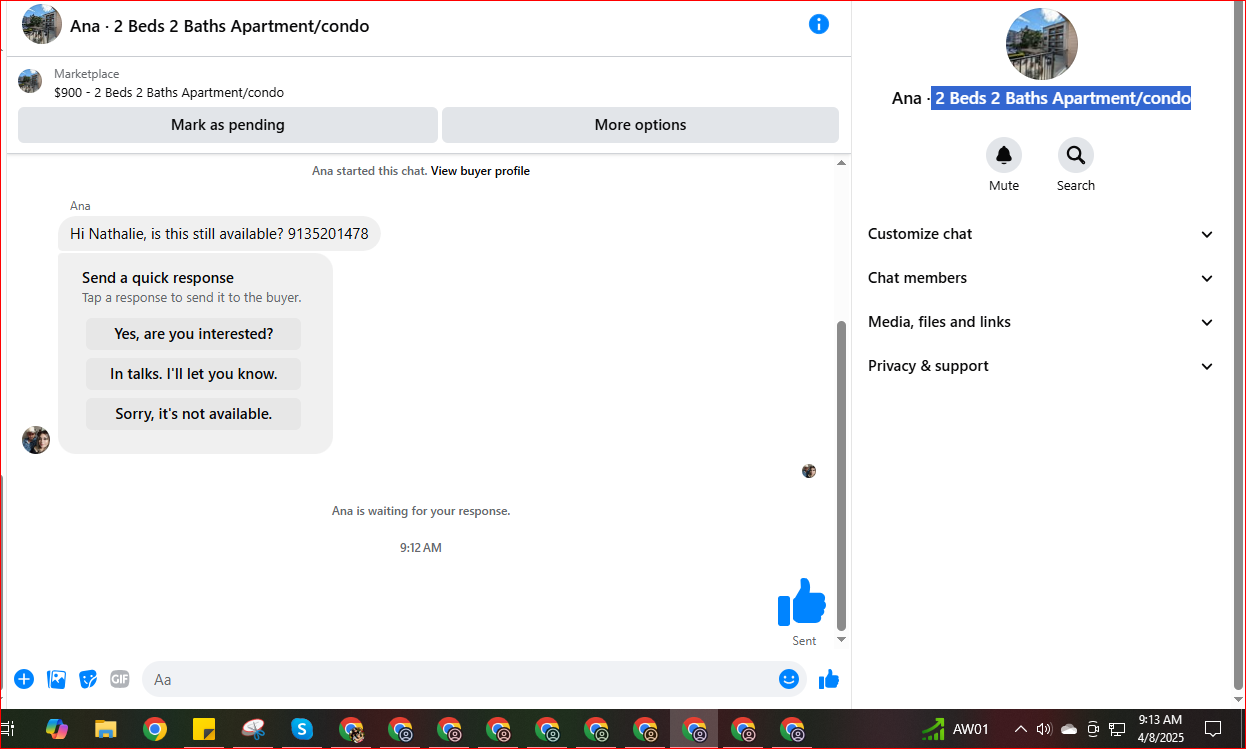Open Sticky Notes from the taskbar
Image resolution: width=1246 pixels, height=749 pixels.
click(x=204, y=729)
